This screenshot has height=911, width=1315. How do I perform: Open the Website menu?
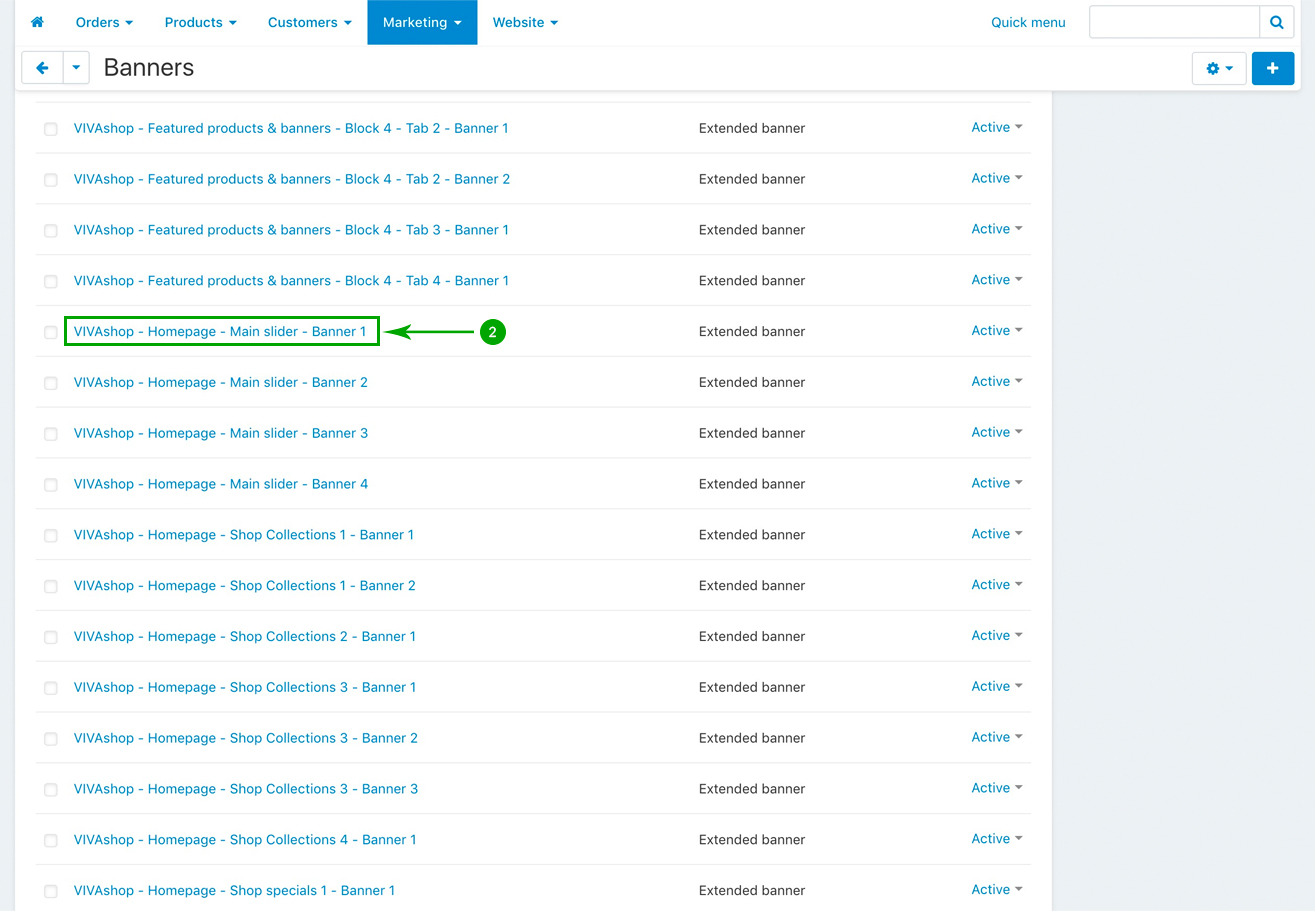tap(525, 22)
